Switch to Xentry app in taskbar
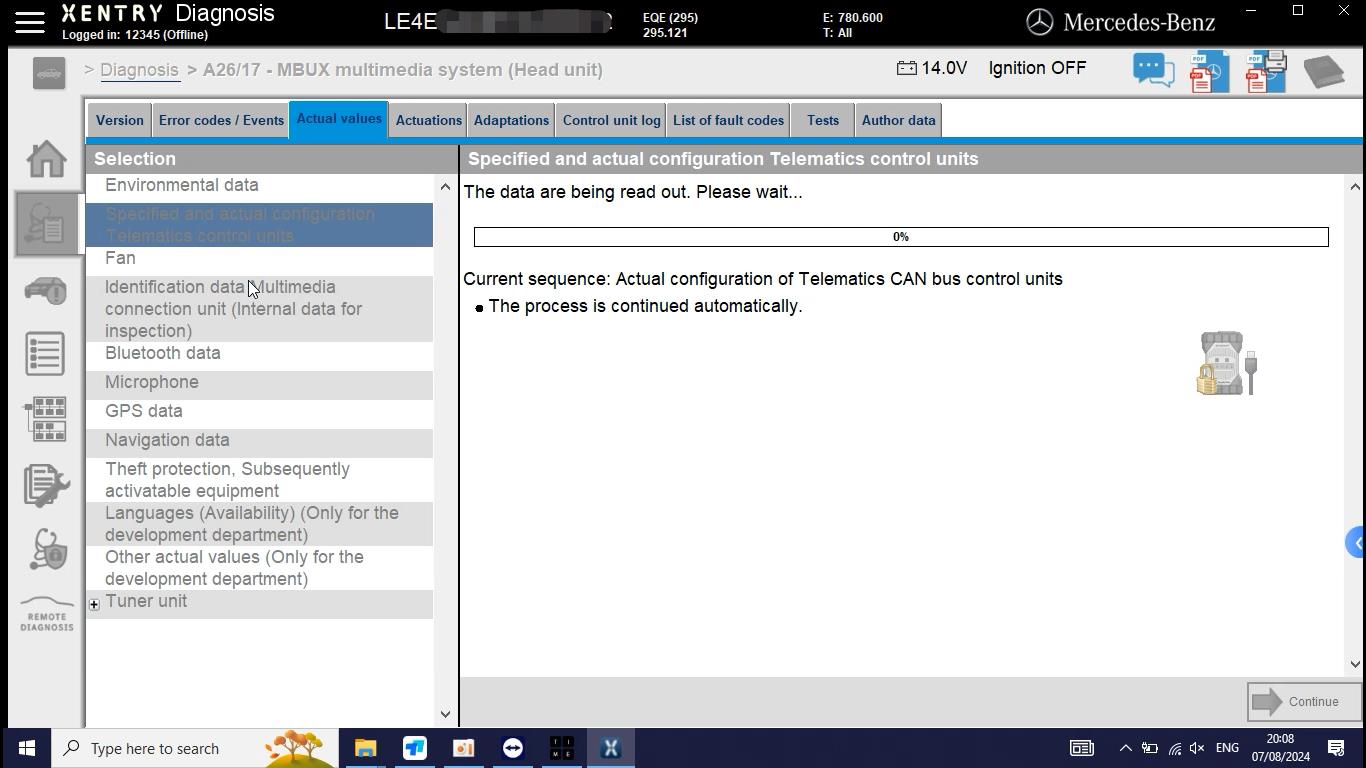This screenshot has width=1366, height=768. click(x=611, y=748)
